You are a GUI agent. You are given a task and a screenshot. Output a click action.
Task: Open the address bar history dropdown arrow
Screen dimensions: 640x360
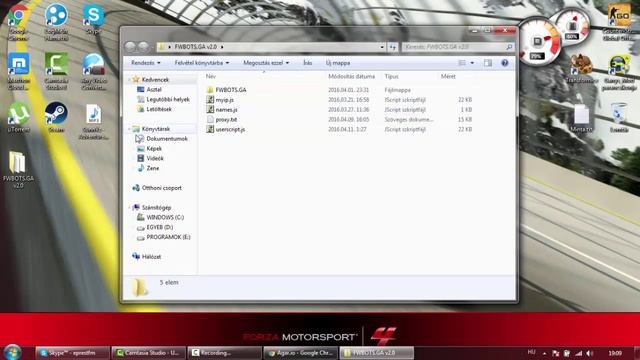pyautogui.click(x=382, y=47)
